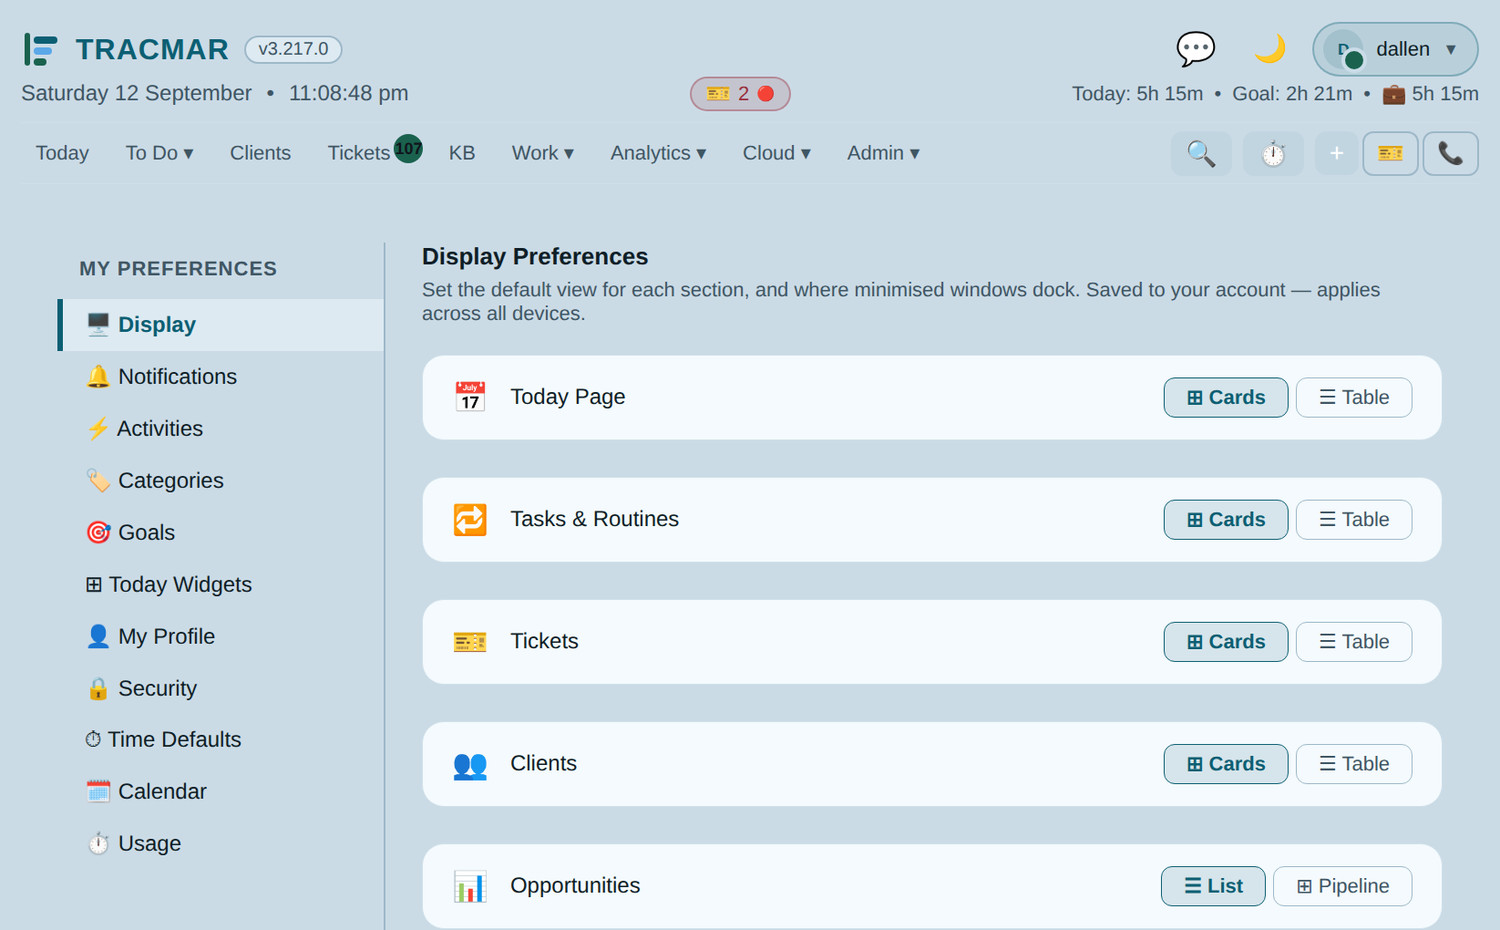Open Categories preferences in sidebar

pyautogui.click(x=221, y=481)
